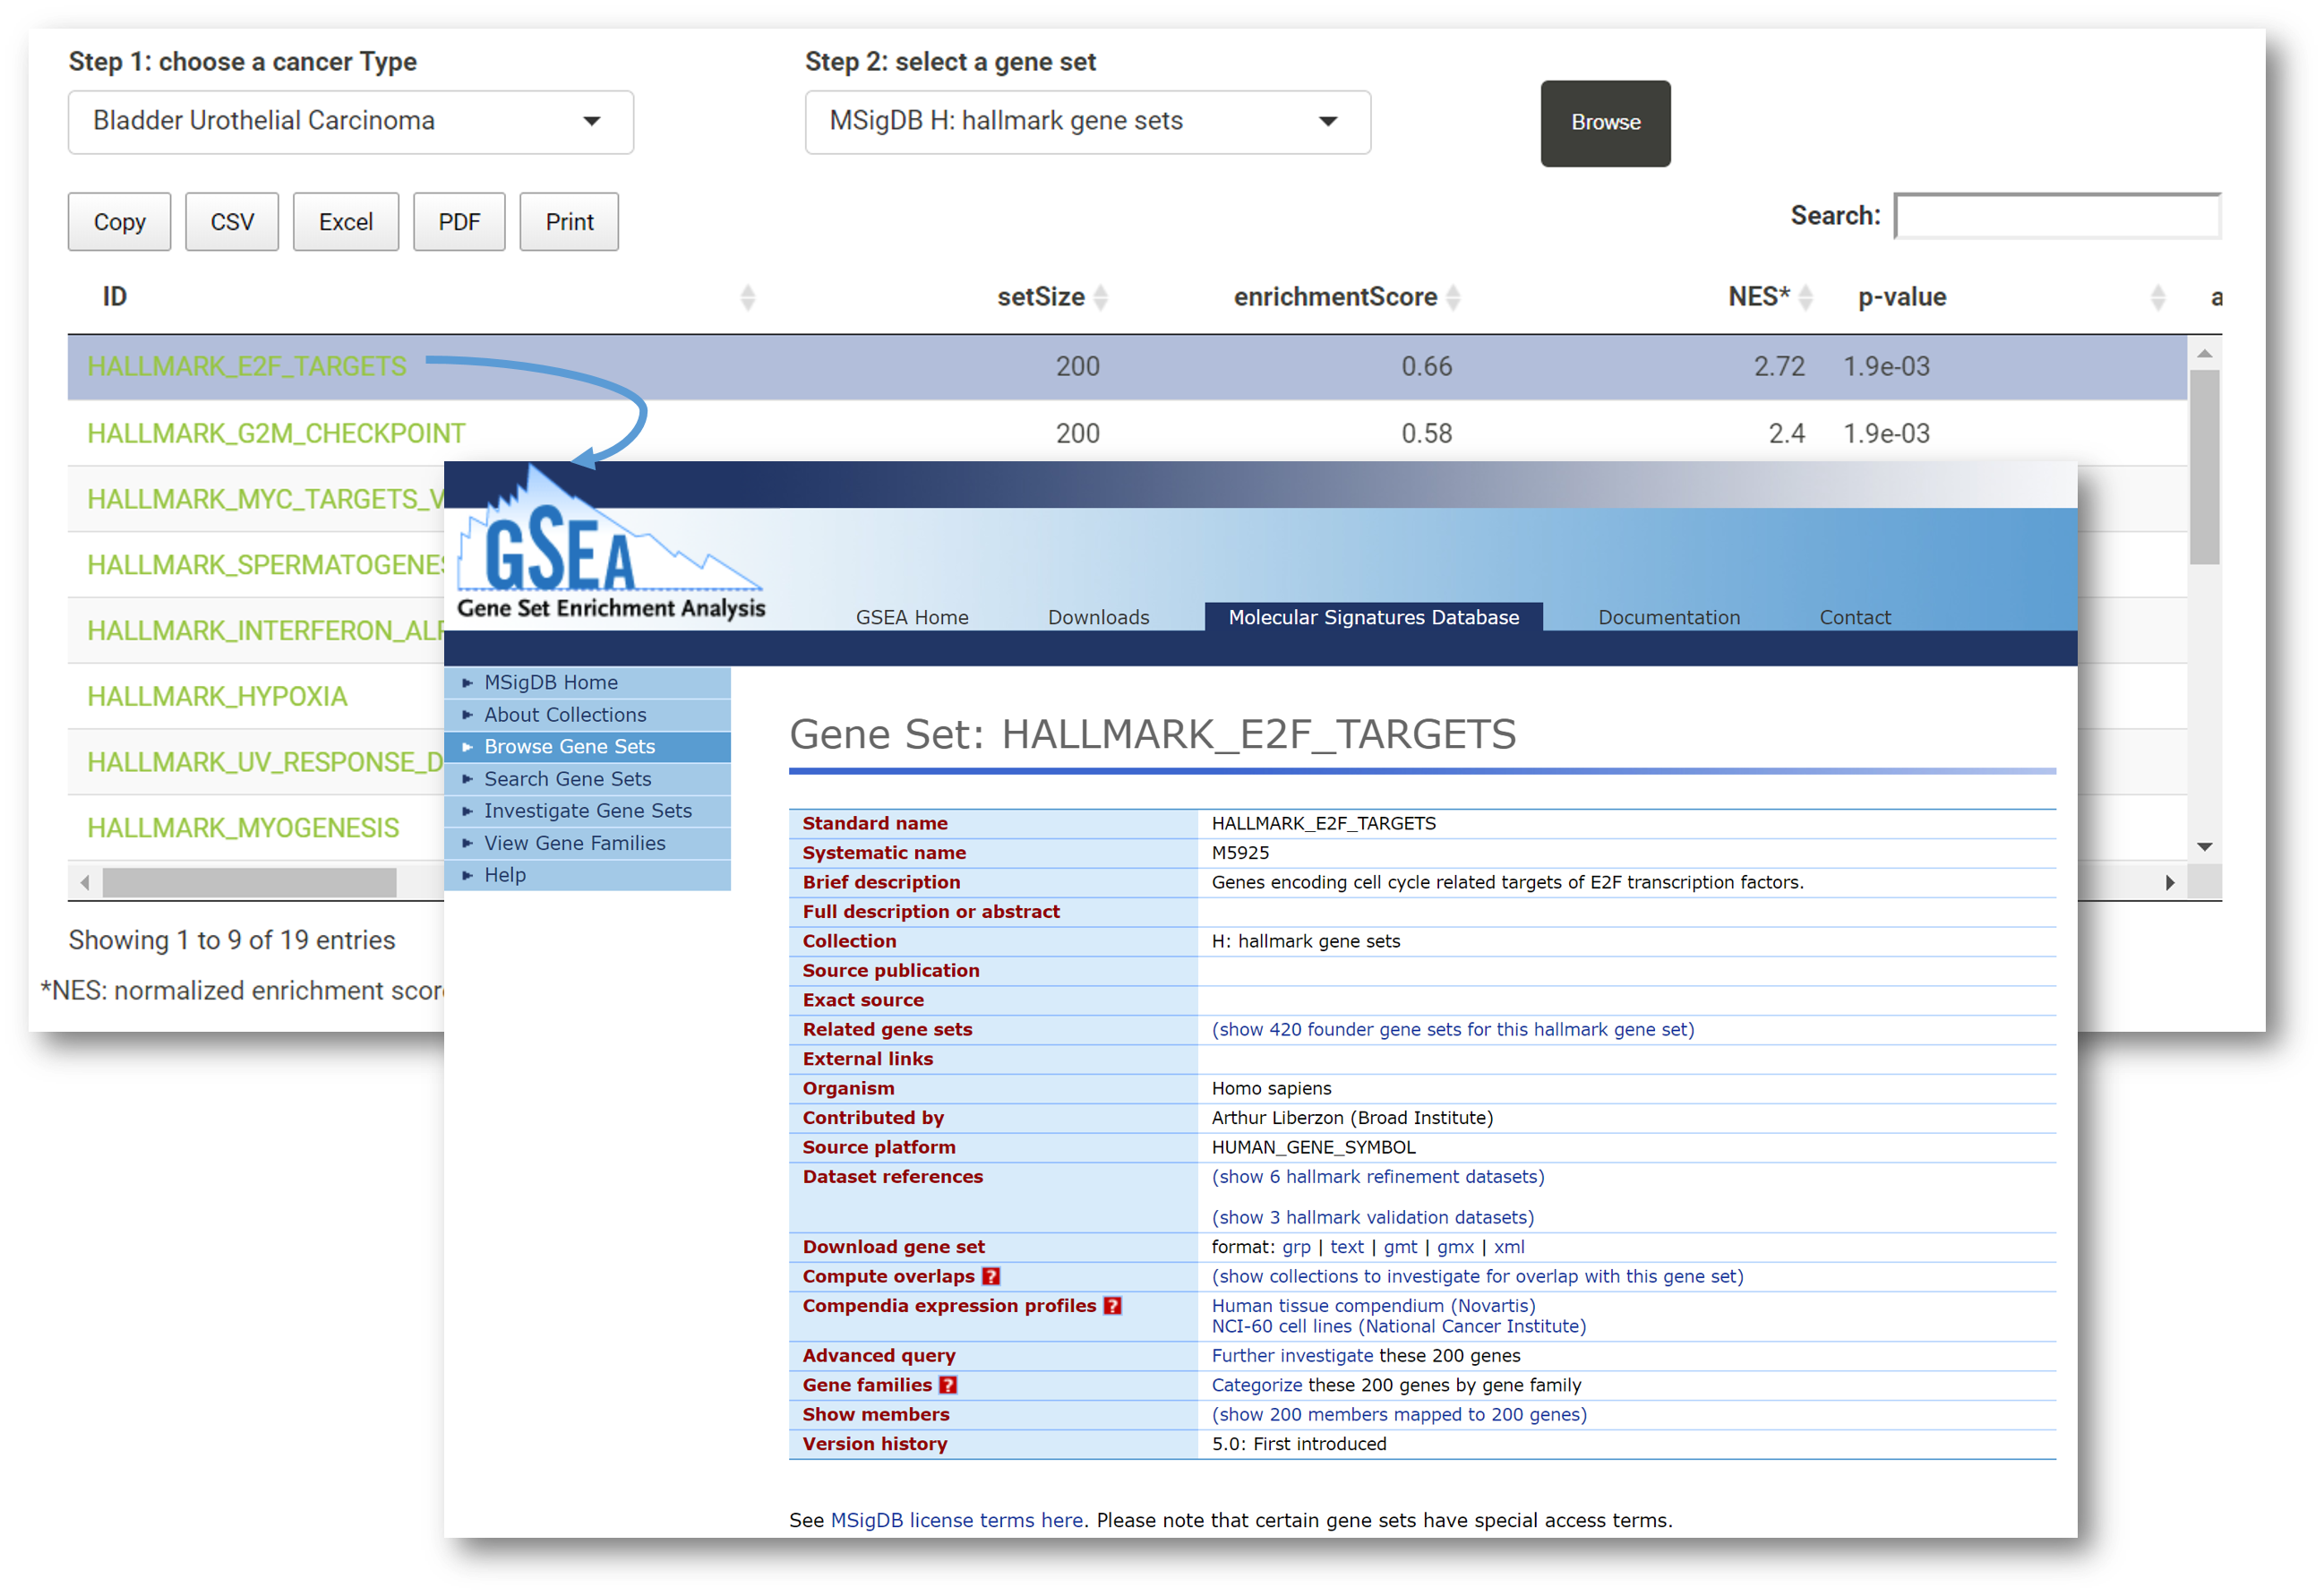
Task: Open HALLMARK_SPERMATOGENESIS link in table
Action: (265, 566)
